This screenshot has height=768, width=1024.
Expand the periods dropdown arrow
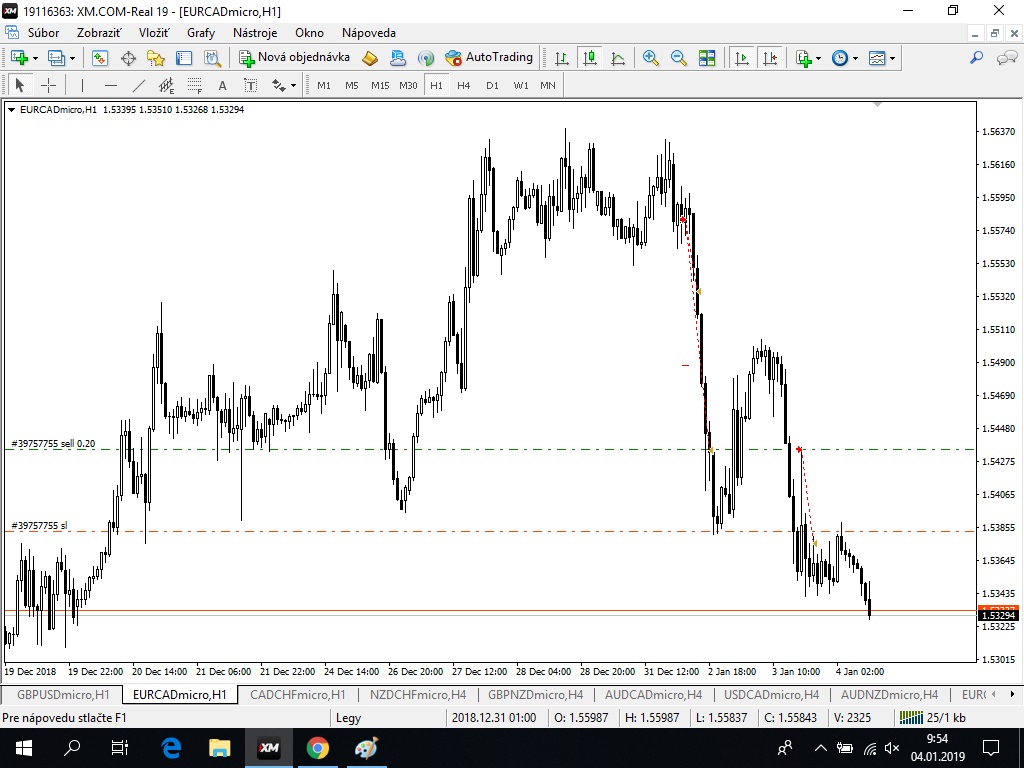tap(856, 58)
